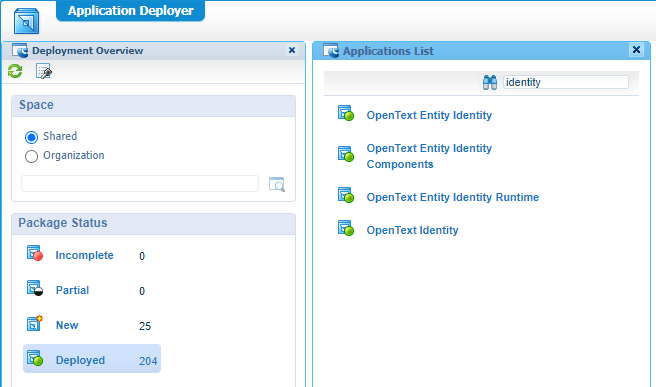This screenshot has height=387, width=656.
Task: Close the Applications List panel
Action: pyautogui.click(x=636, y=50)
